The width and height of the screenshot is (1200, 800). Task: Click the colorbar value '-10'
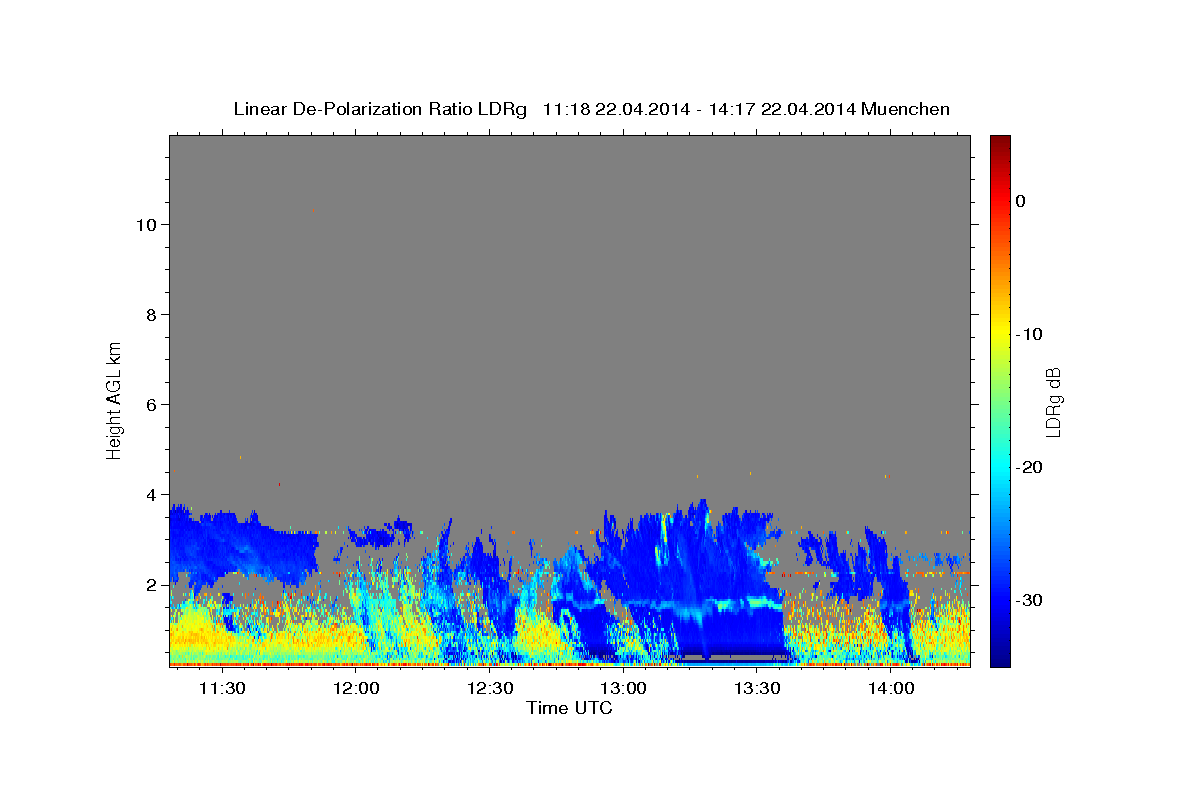(x=1030, y=334)
